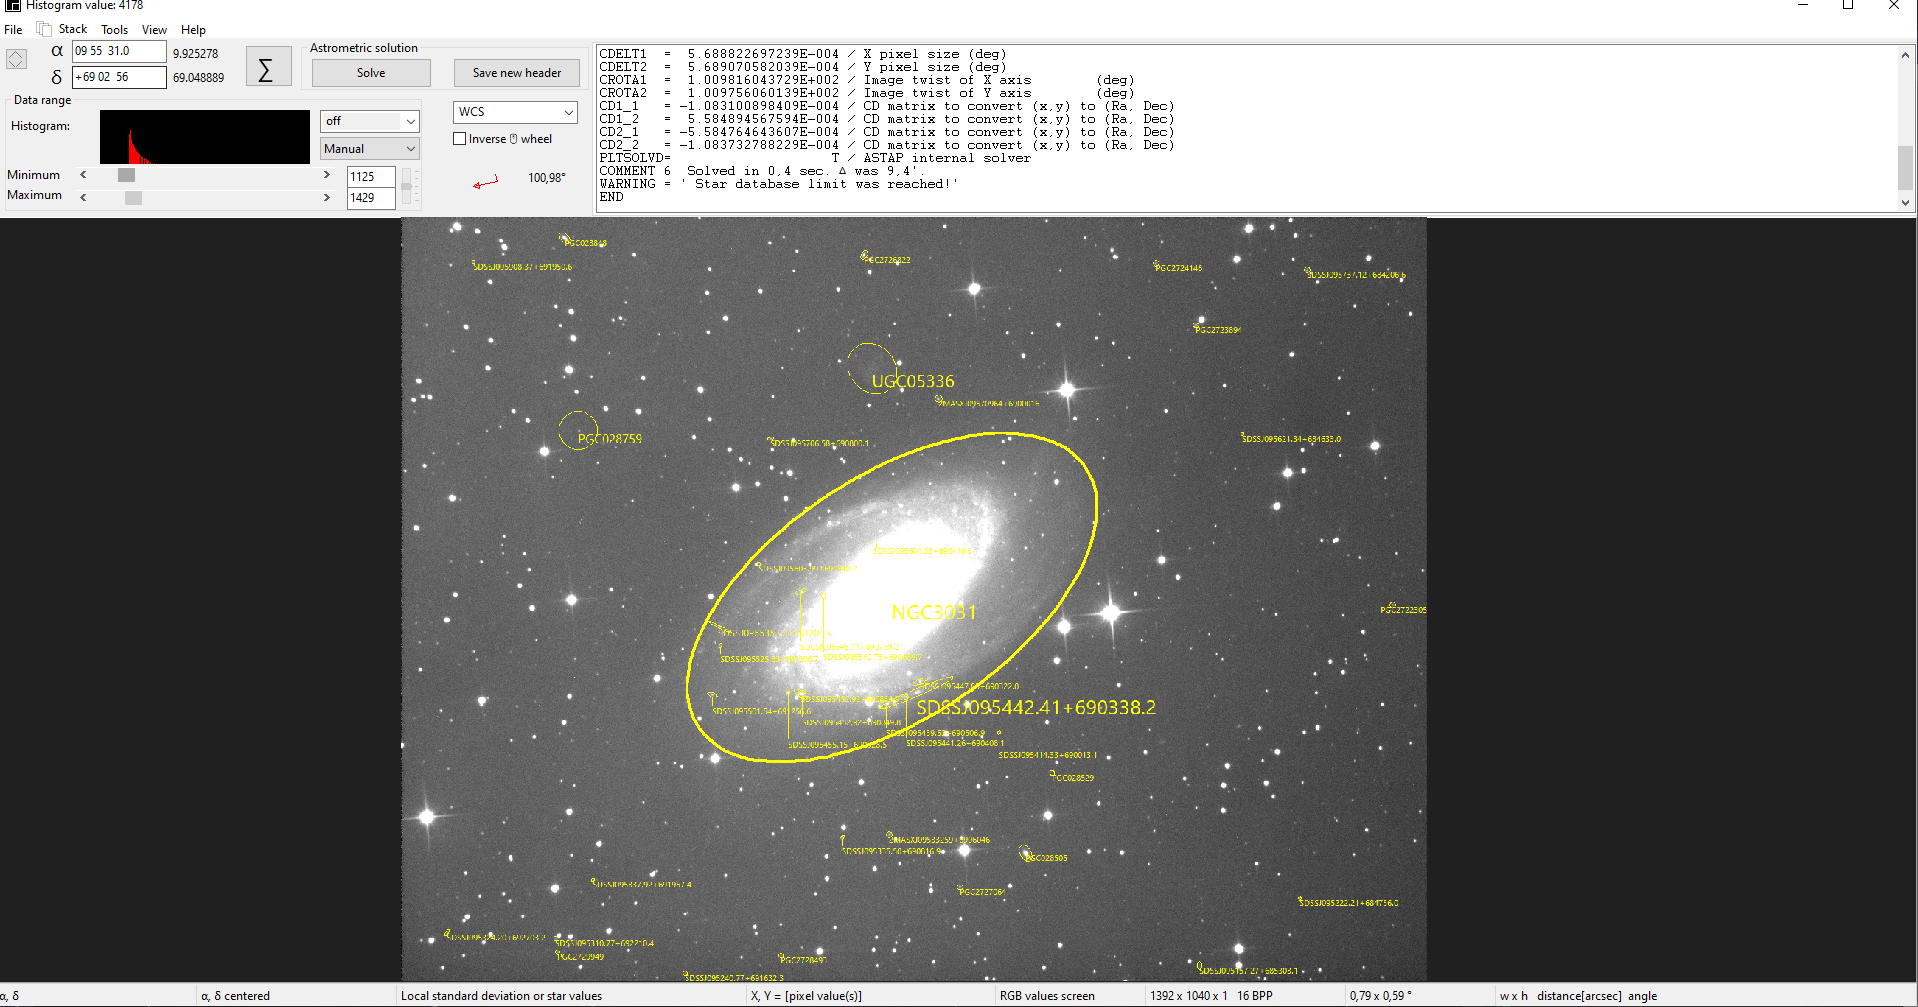Viewport: 1918px width, 1007px height.
Task: Click the red histogram graph
Action: pos(205,137)
